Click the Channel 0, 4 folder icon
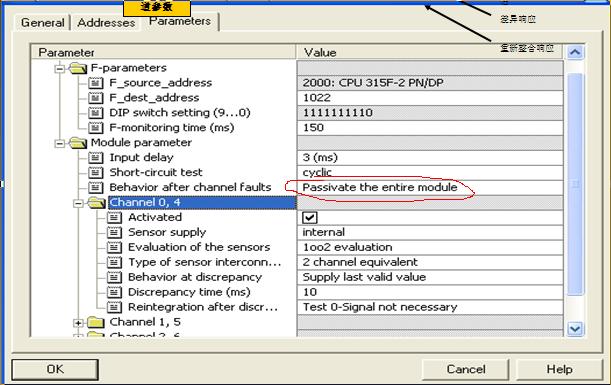 pos(97,203)
